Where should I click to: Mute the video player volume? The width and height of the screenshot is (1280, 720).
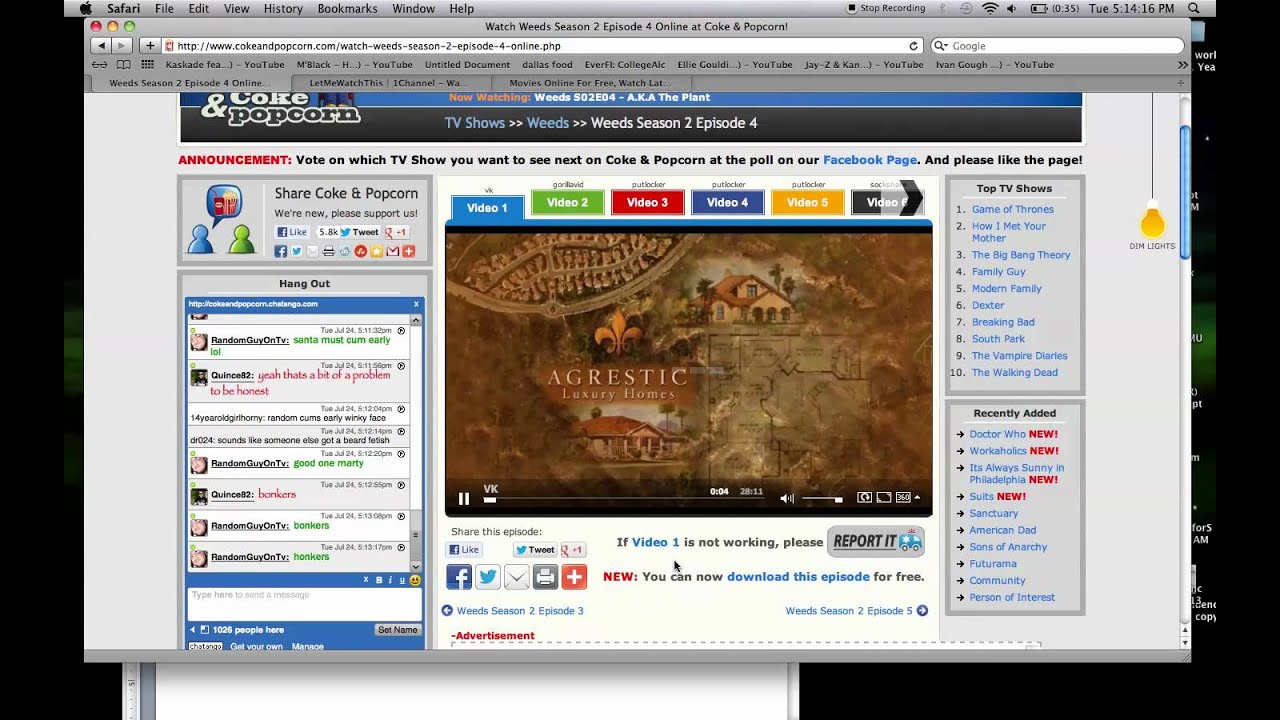coord(787,498)
